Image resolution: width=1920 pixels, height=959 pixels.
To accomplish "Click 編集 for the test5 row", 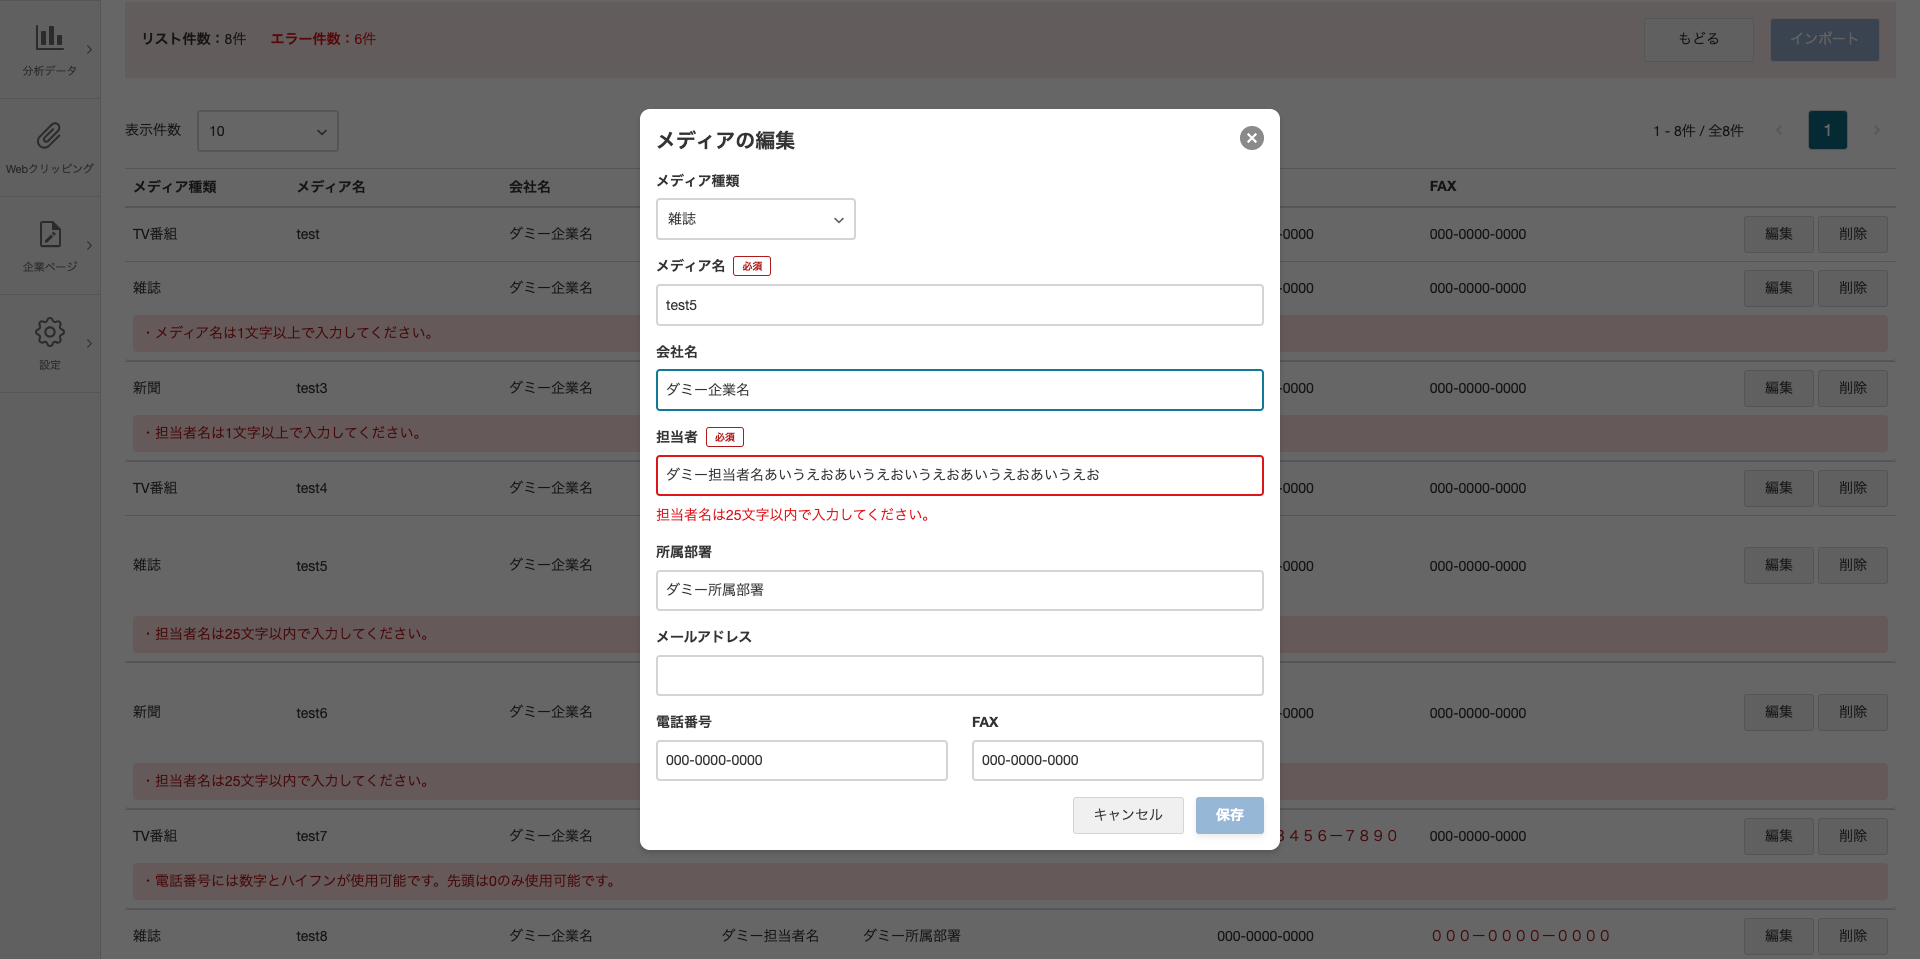I will [1778, 565].
